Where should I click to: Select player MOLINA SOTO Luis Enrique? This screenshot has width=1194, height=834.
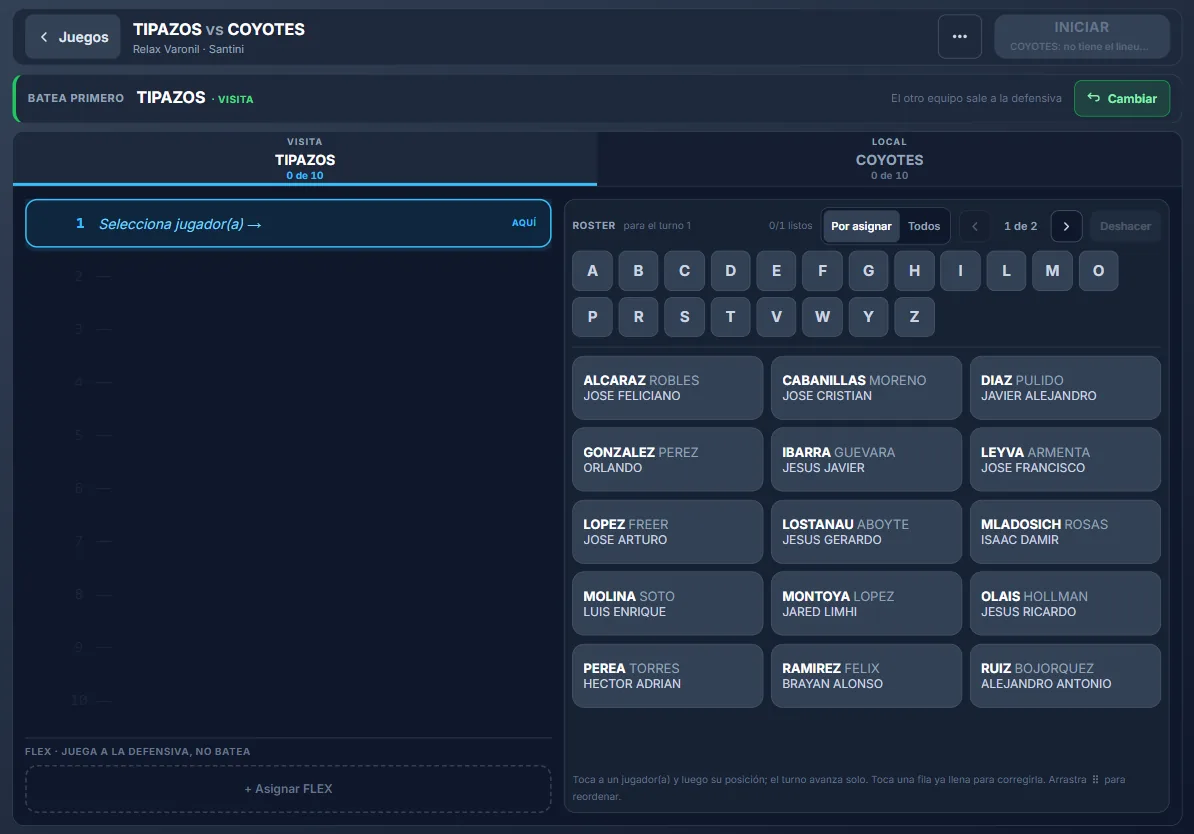[x=668, y=603]
